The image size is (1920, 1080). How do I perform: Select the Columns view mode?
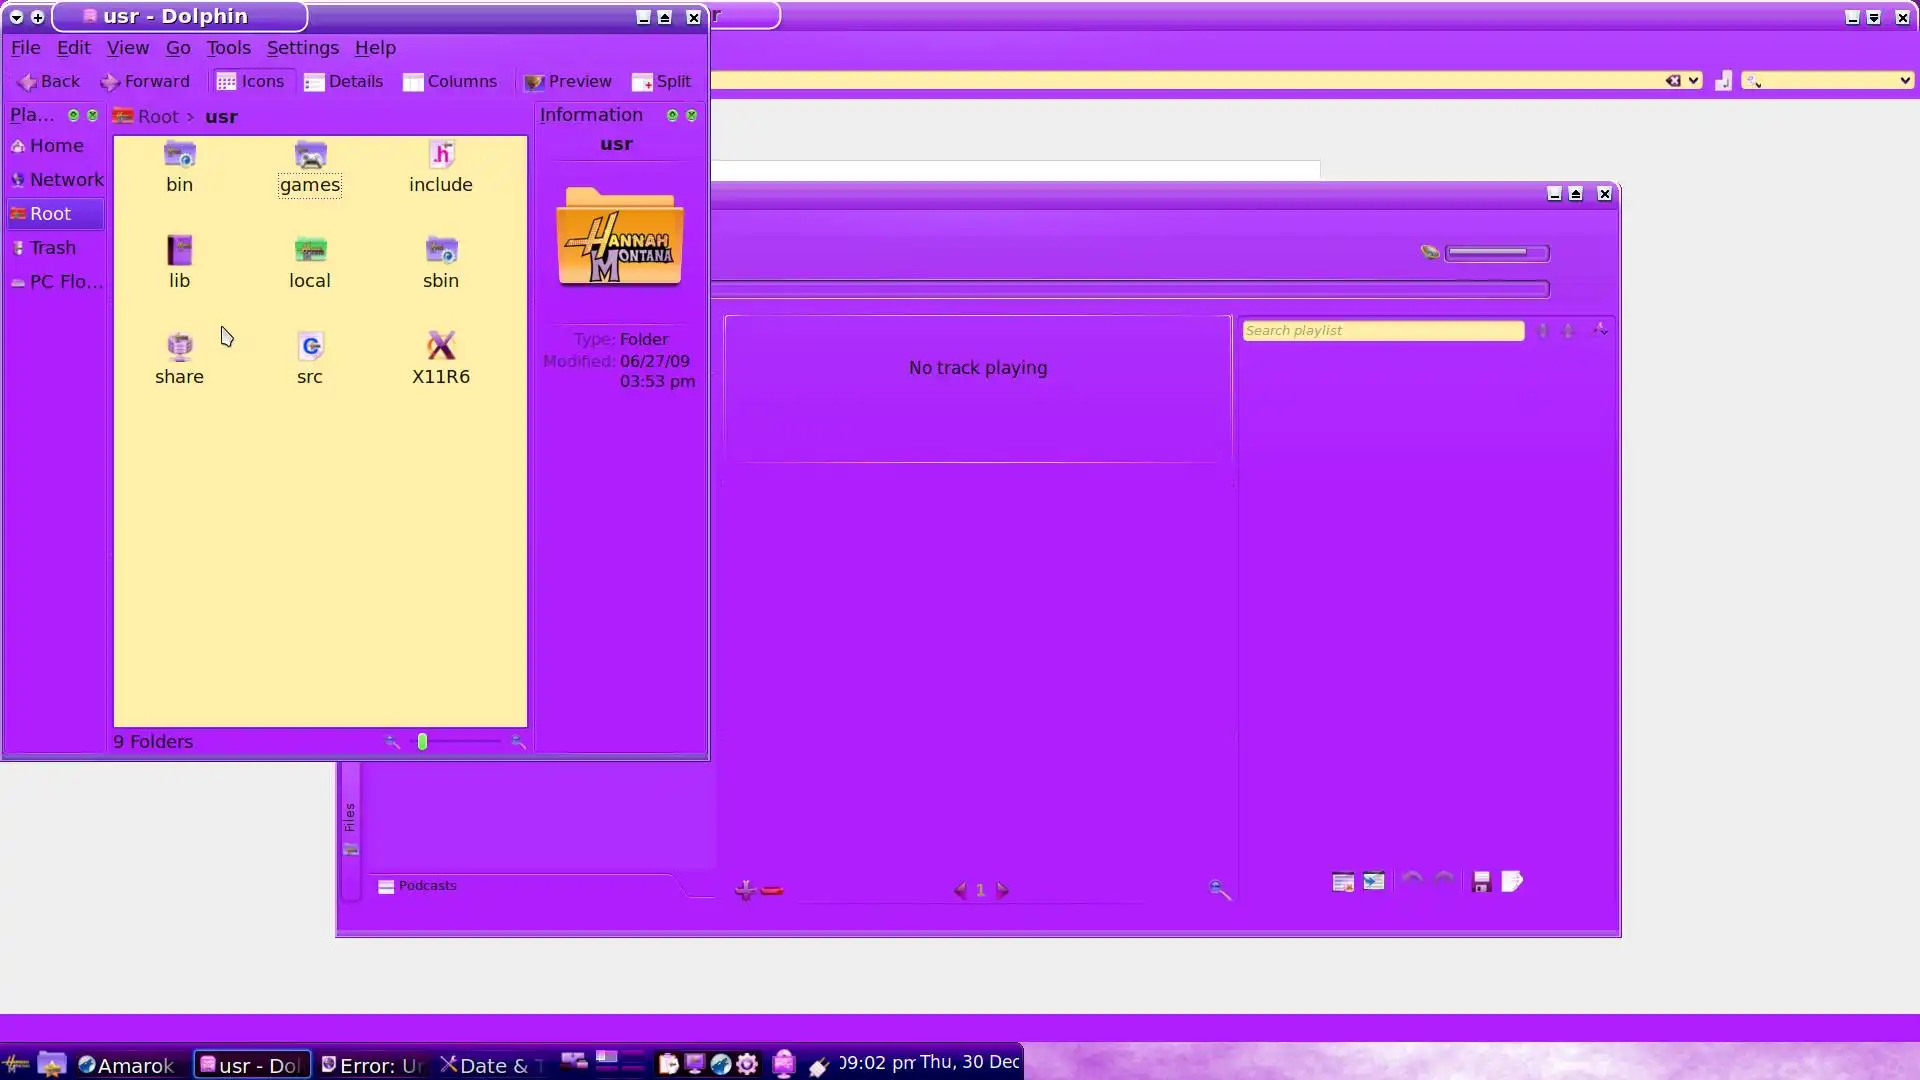[x=449, y=82]
